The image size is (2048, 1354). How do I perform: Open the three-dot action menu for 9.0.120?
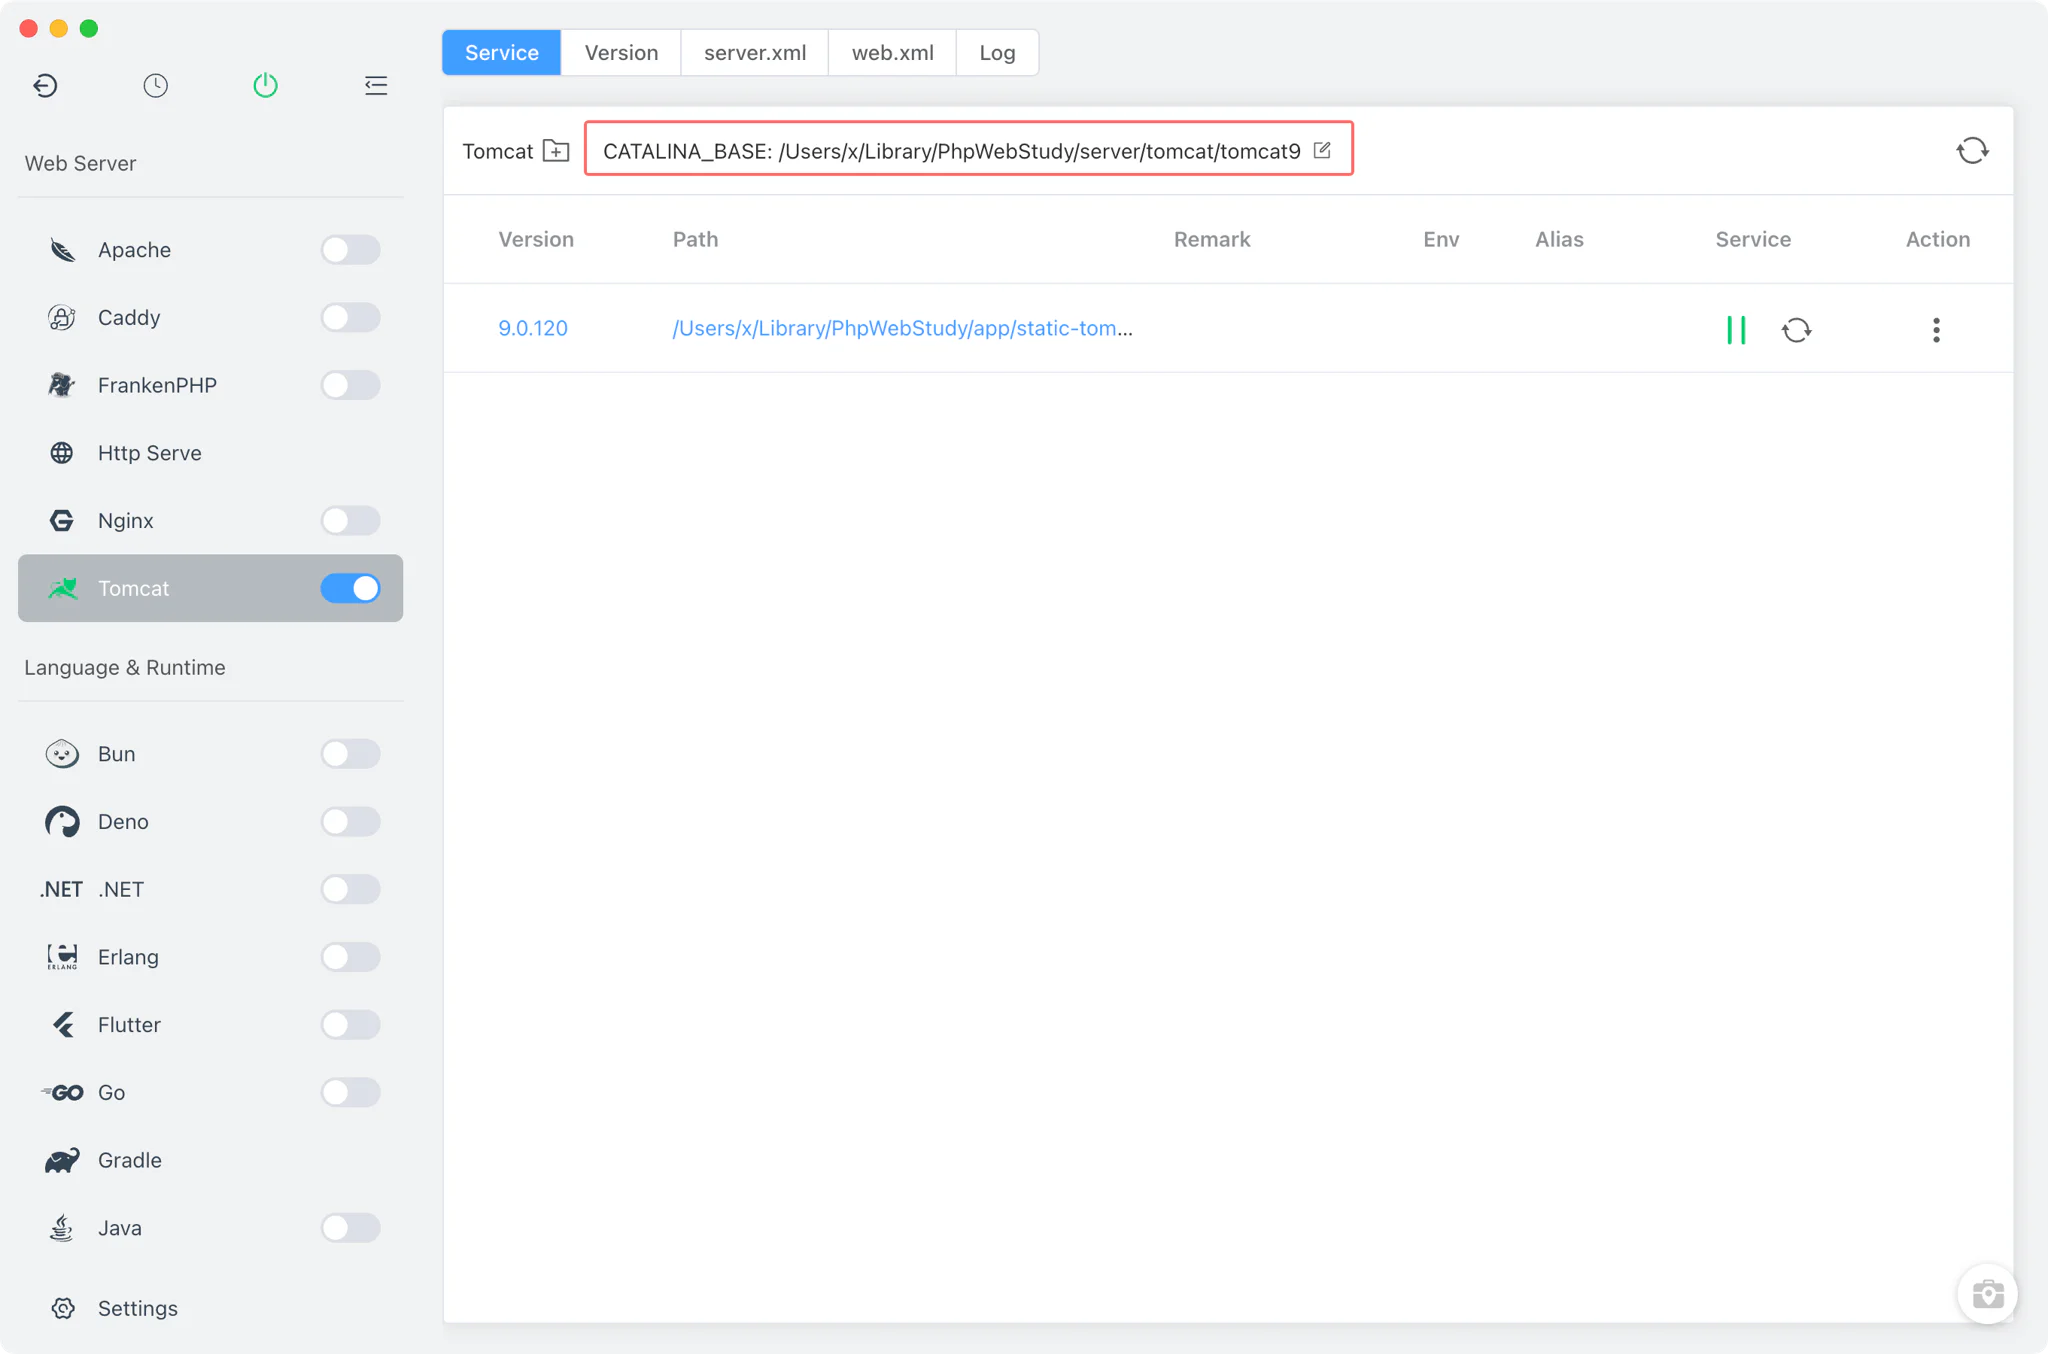pos(1936,329)
